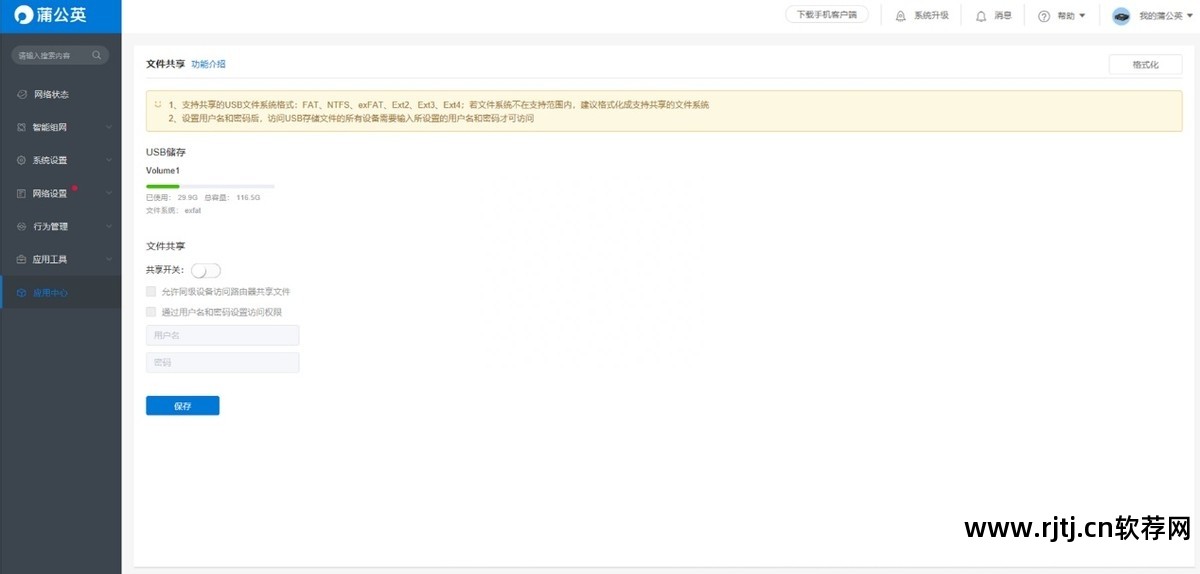Click the 我的蒲公英 avatar image

(1121, 16)
